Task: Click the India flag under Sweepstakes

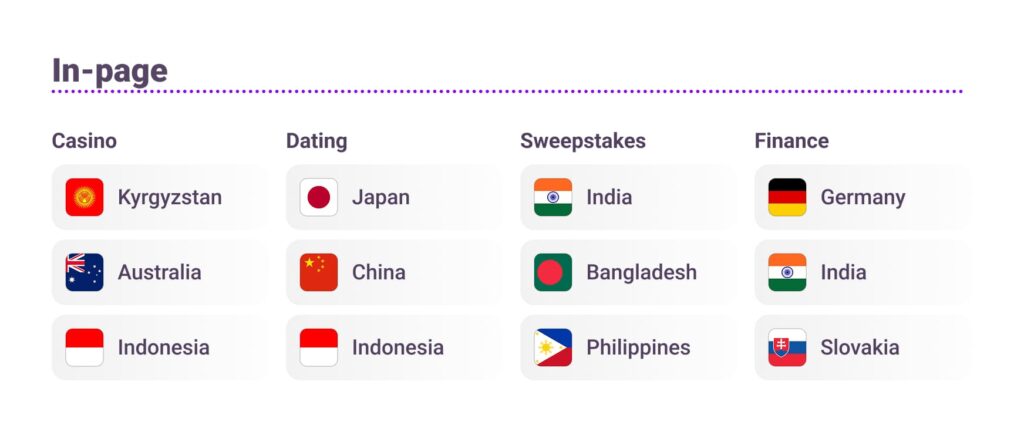Action: [553, 197]
